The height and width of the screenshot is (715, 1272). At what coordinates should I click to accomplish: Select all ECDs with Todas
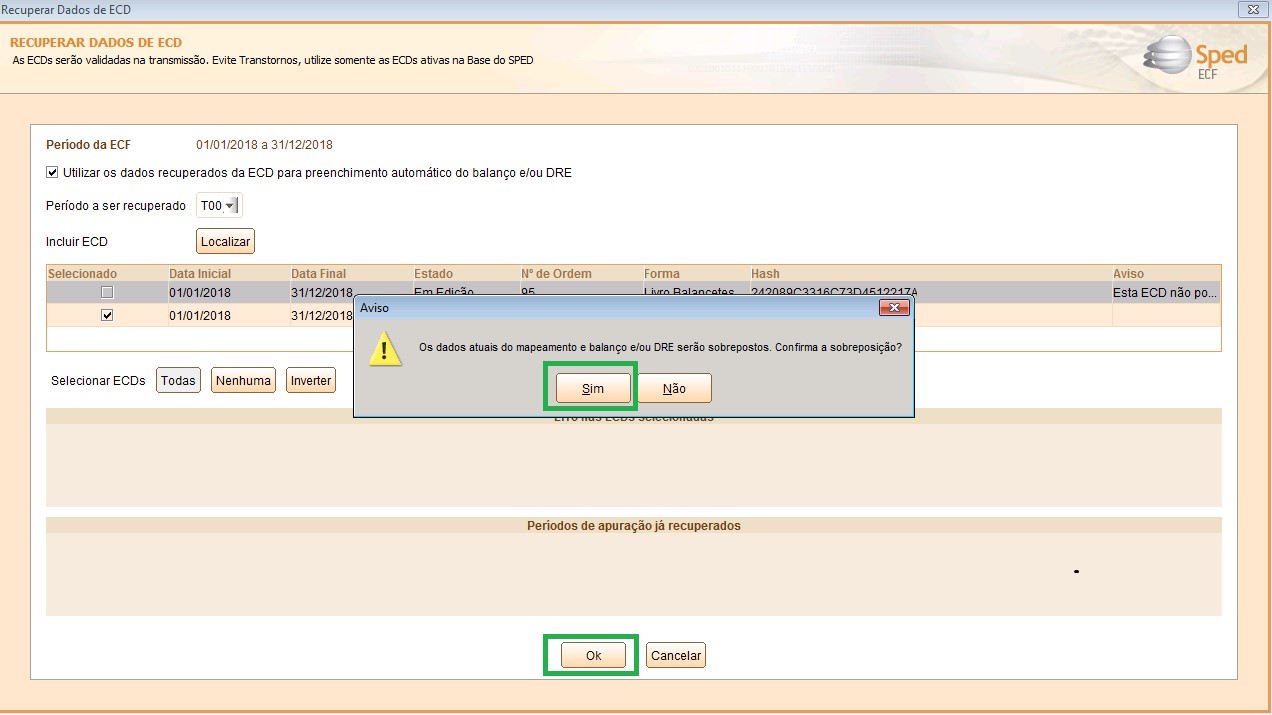coord(178,380)
